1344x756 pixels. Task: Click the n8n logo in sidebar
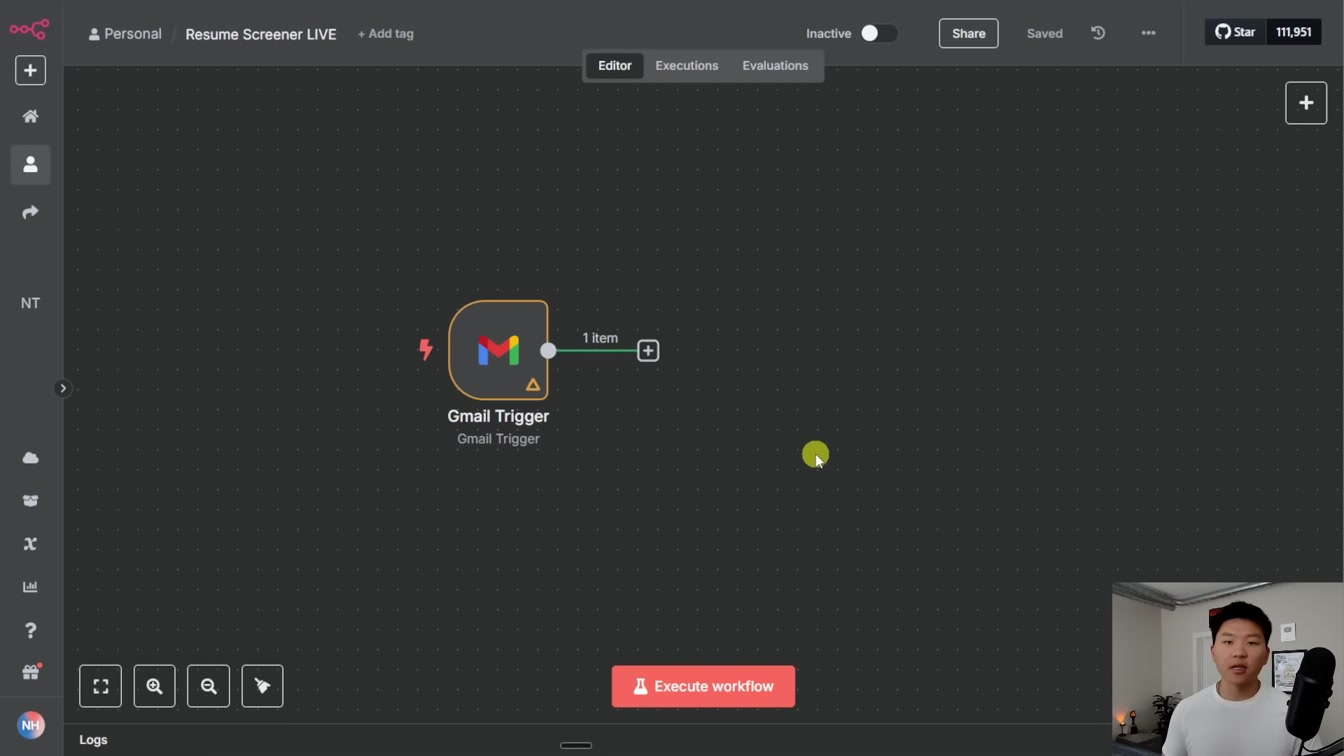coord(29,29)
